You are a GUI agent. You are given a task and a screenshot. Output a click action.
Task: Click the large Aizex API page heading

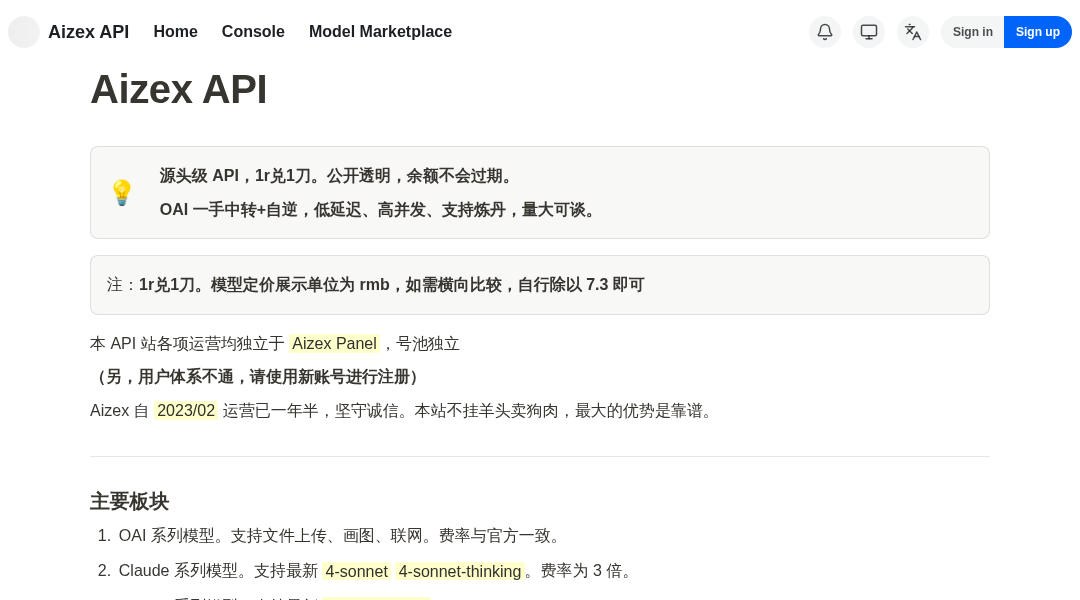[x=178, y=90]
